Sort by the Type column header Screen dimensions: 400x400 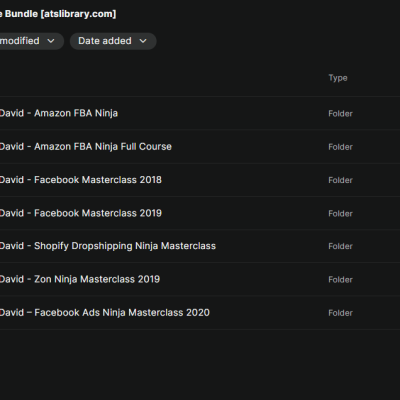(x=338, y=78)
